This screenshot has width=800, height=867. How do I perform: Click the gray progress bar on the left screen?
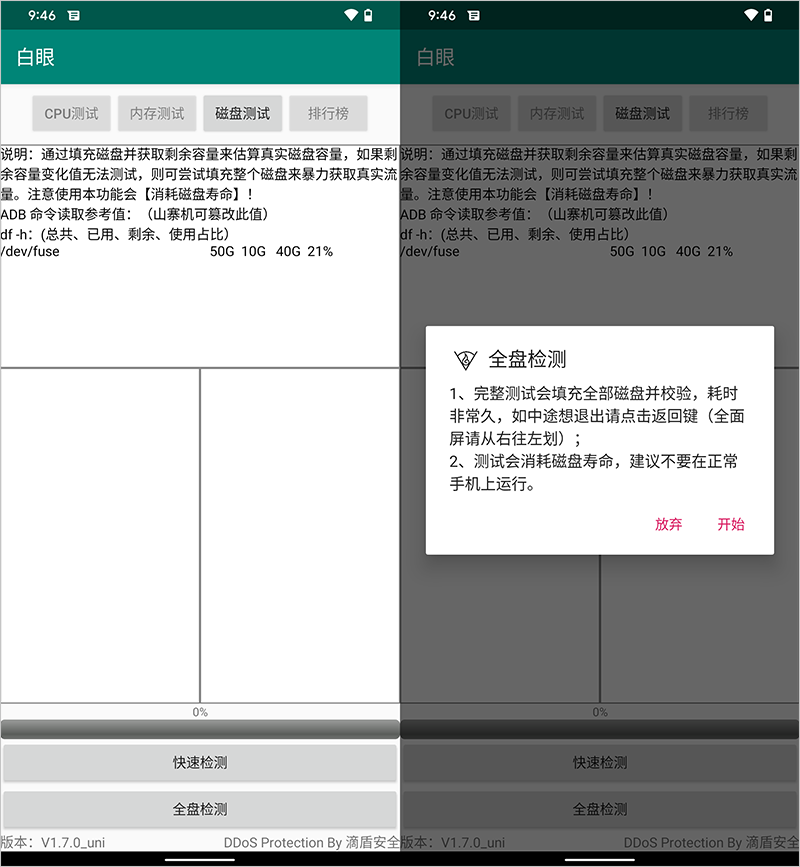[x=200, y=729]
